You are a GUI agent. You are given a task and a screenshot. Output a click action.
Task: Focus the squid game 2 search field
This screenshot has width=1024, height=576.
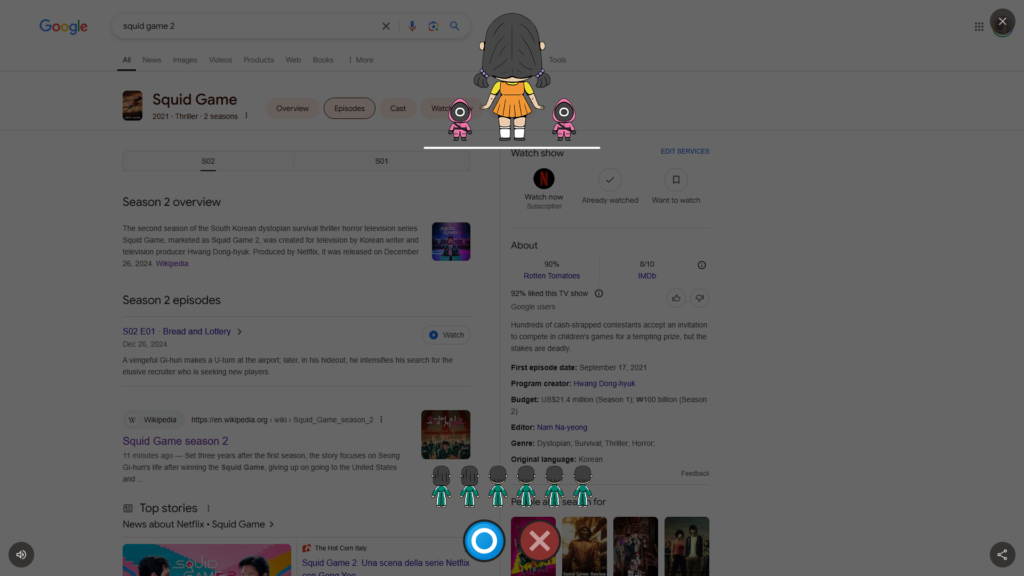[248, 26]
